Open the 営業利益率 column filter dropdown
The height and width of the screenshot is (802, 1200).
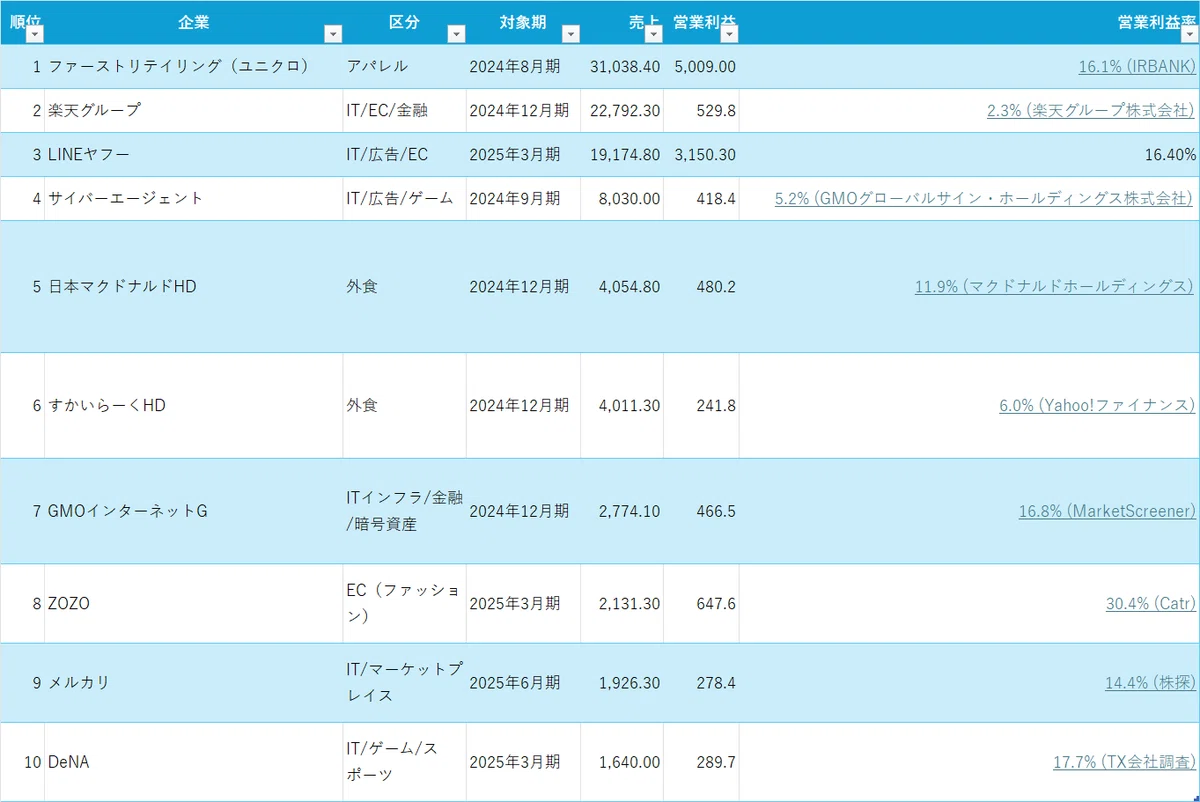point(1189,34)
